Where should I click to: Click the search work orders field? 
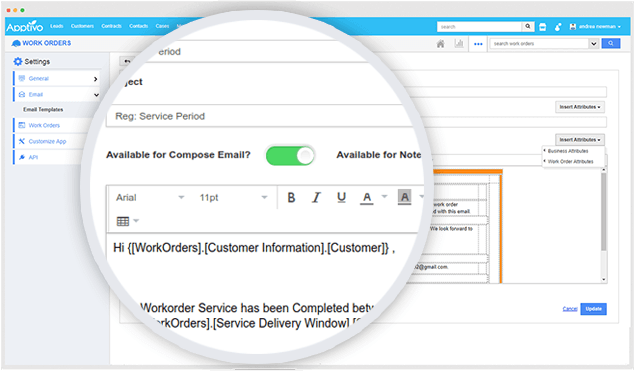[x=539, y=43]
